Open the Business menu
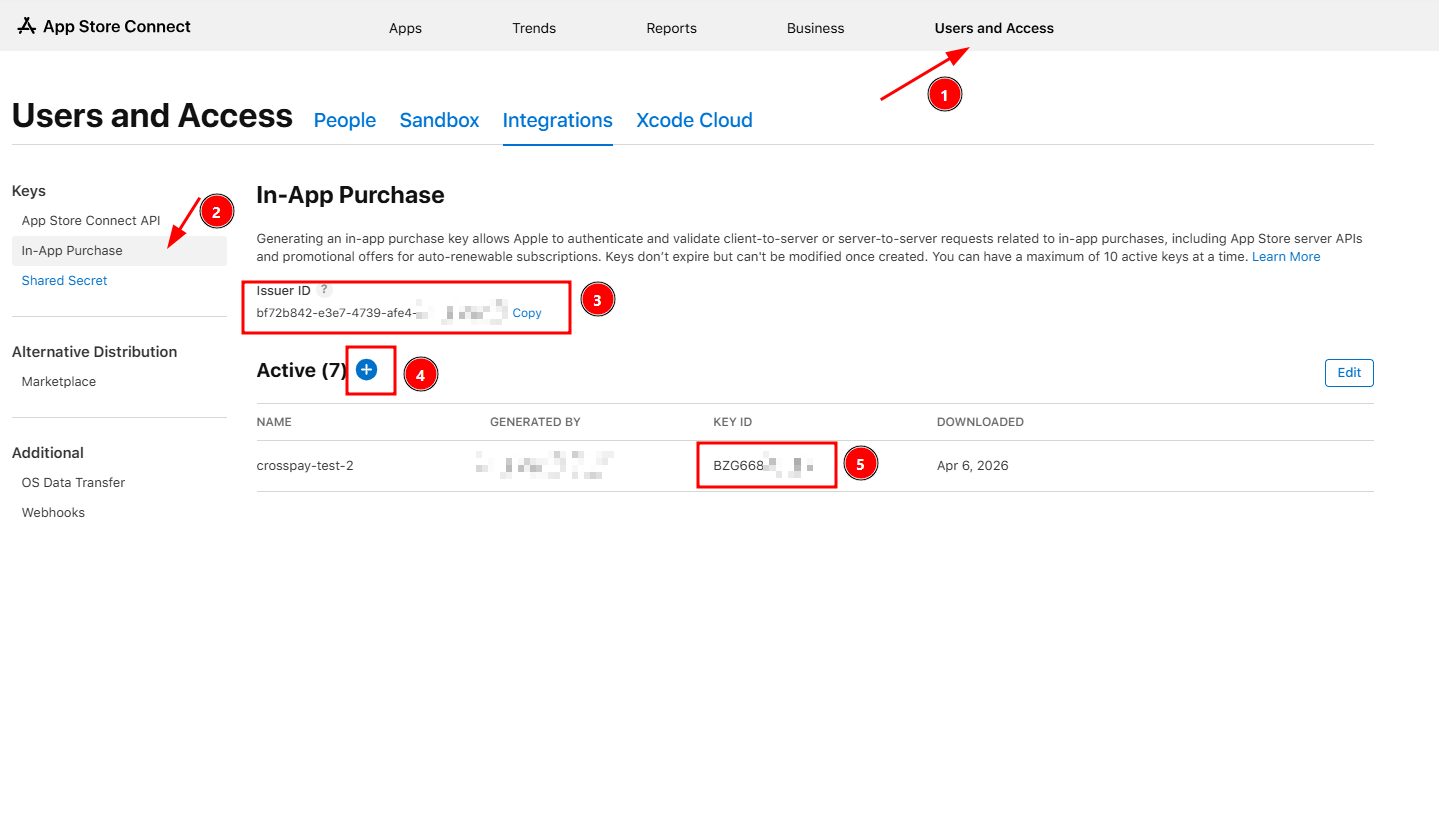This screenshot has width=1439, height=821. tap(816, 28)
